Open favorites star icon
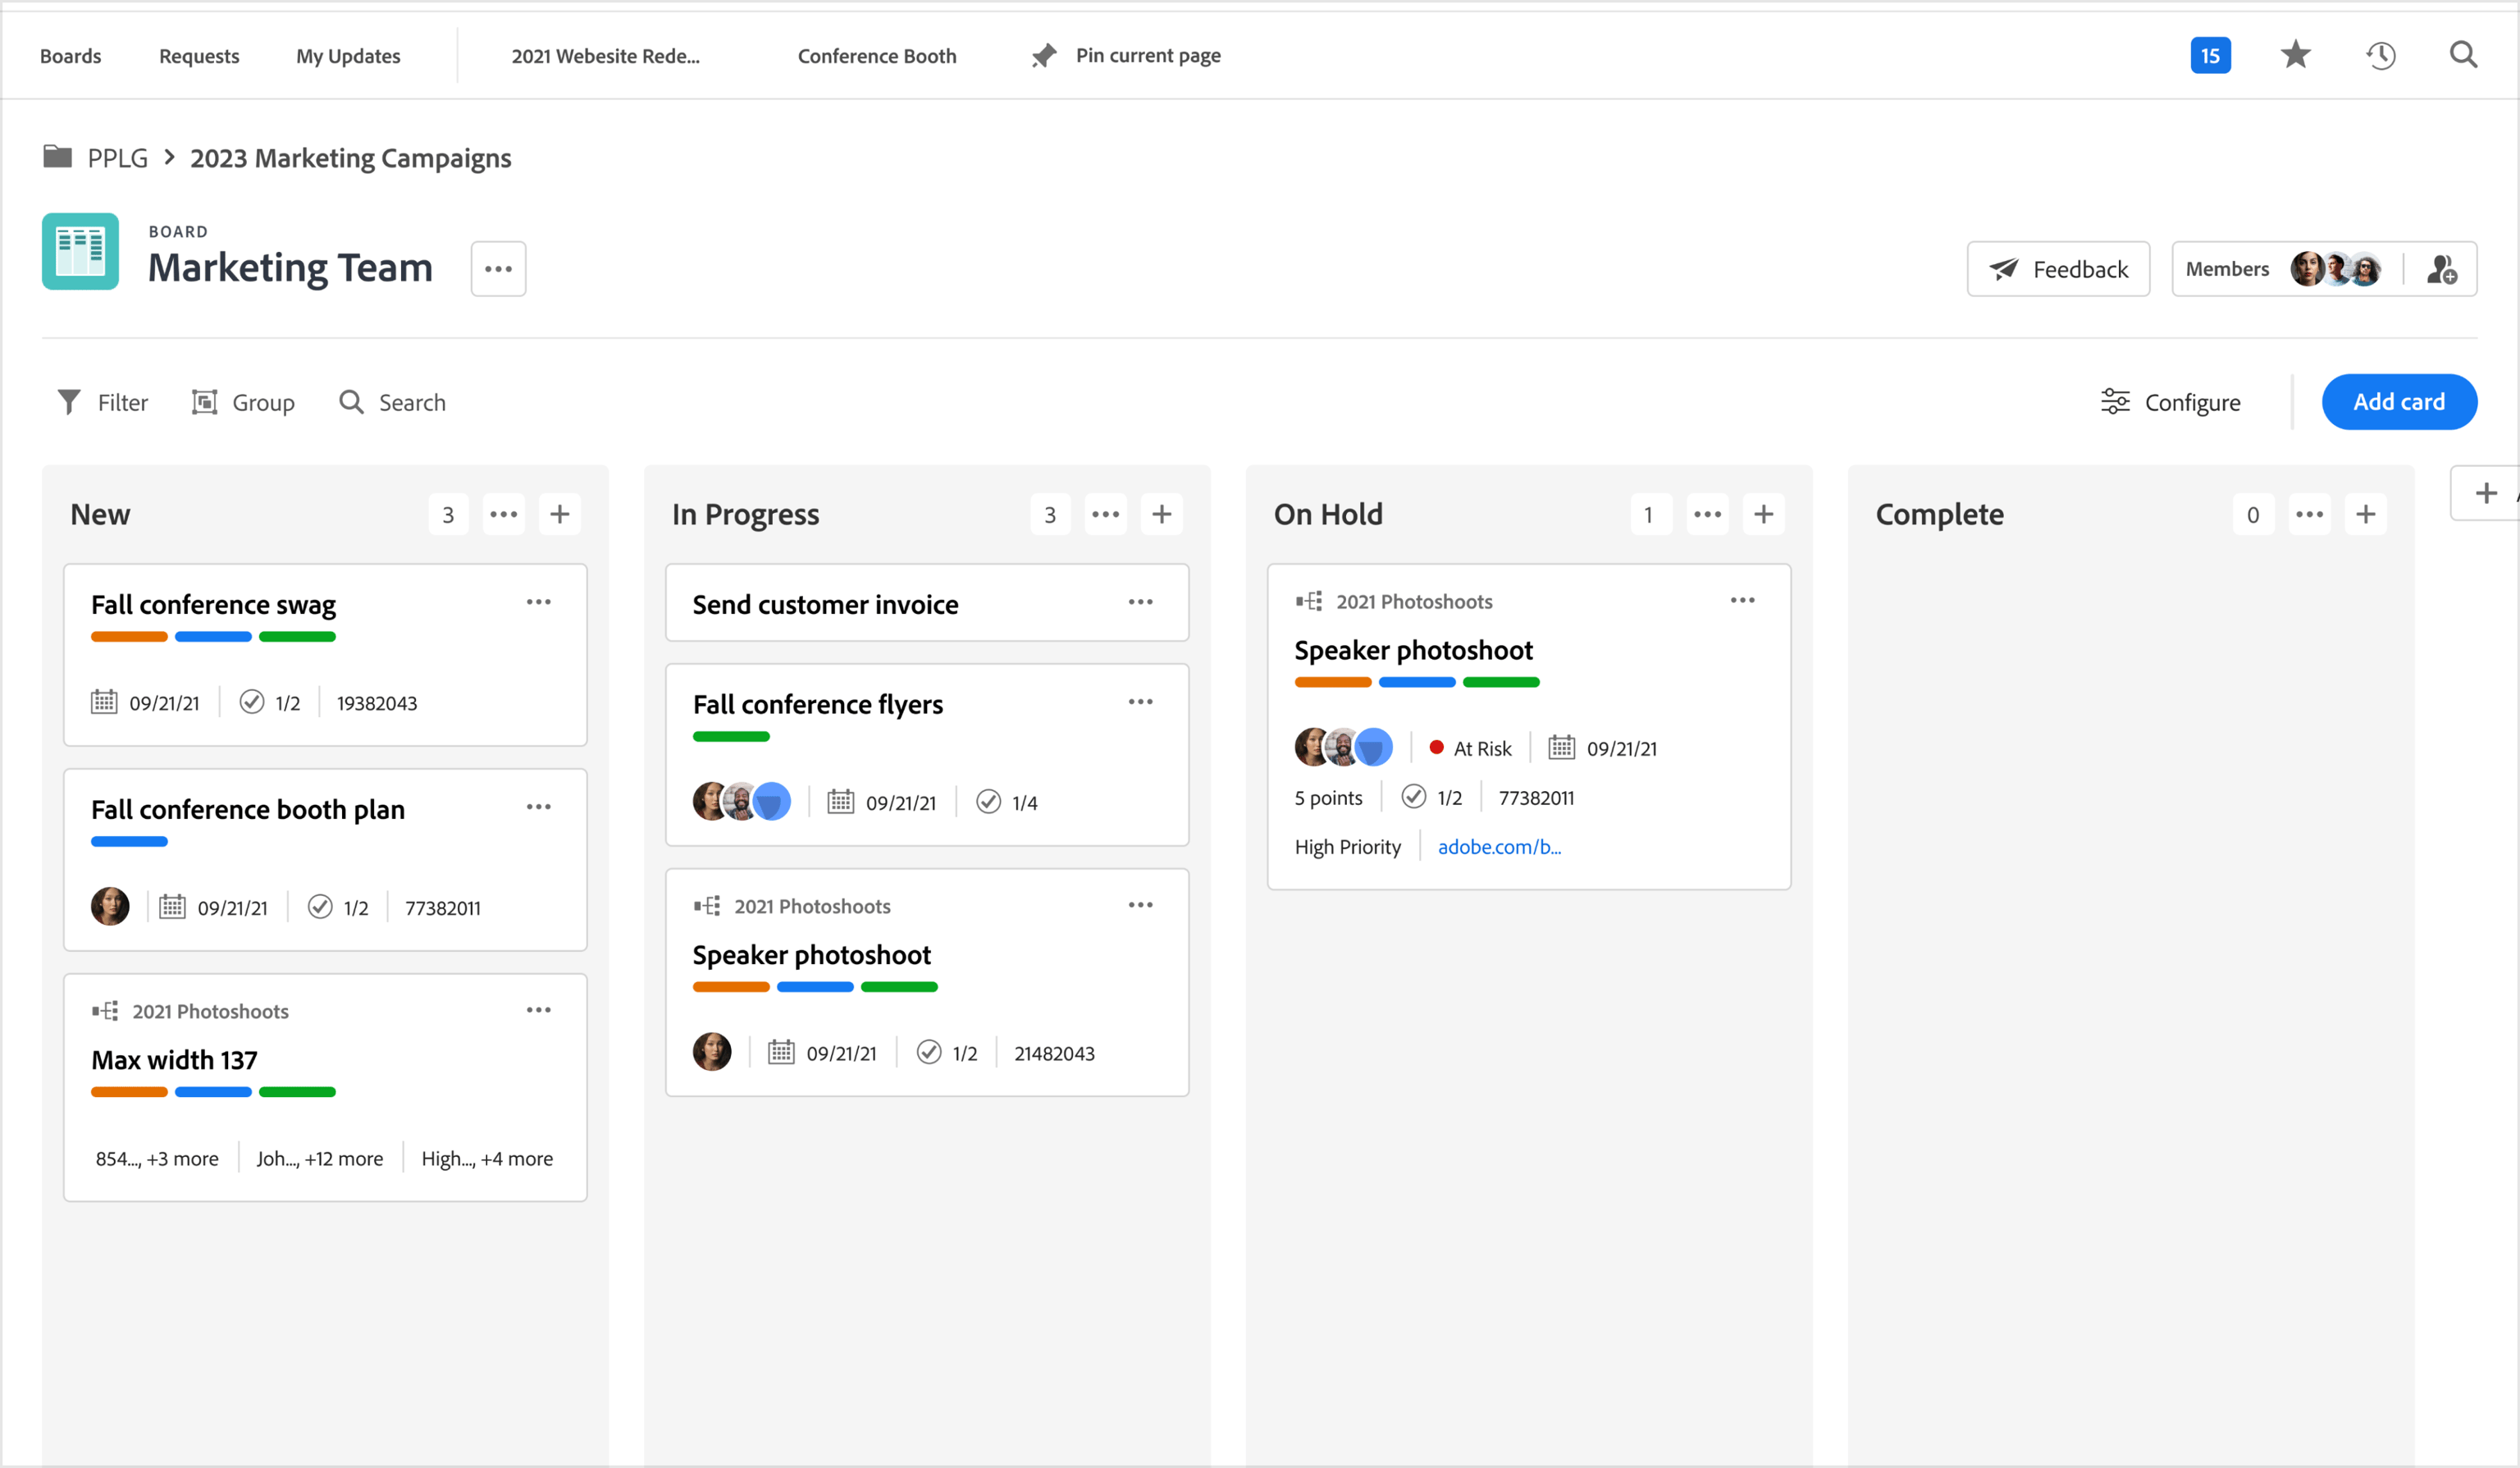The width and height of the screenshot is (2520, 1468). point(2295,55)
